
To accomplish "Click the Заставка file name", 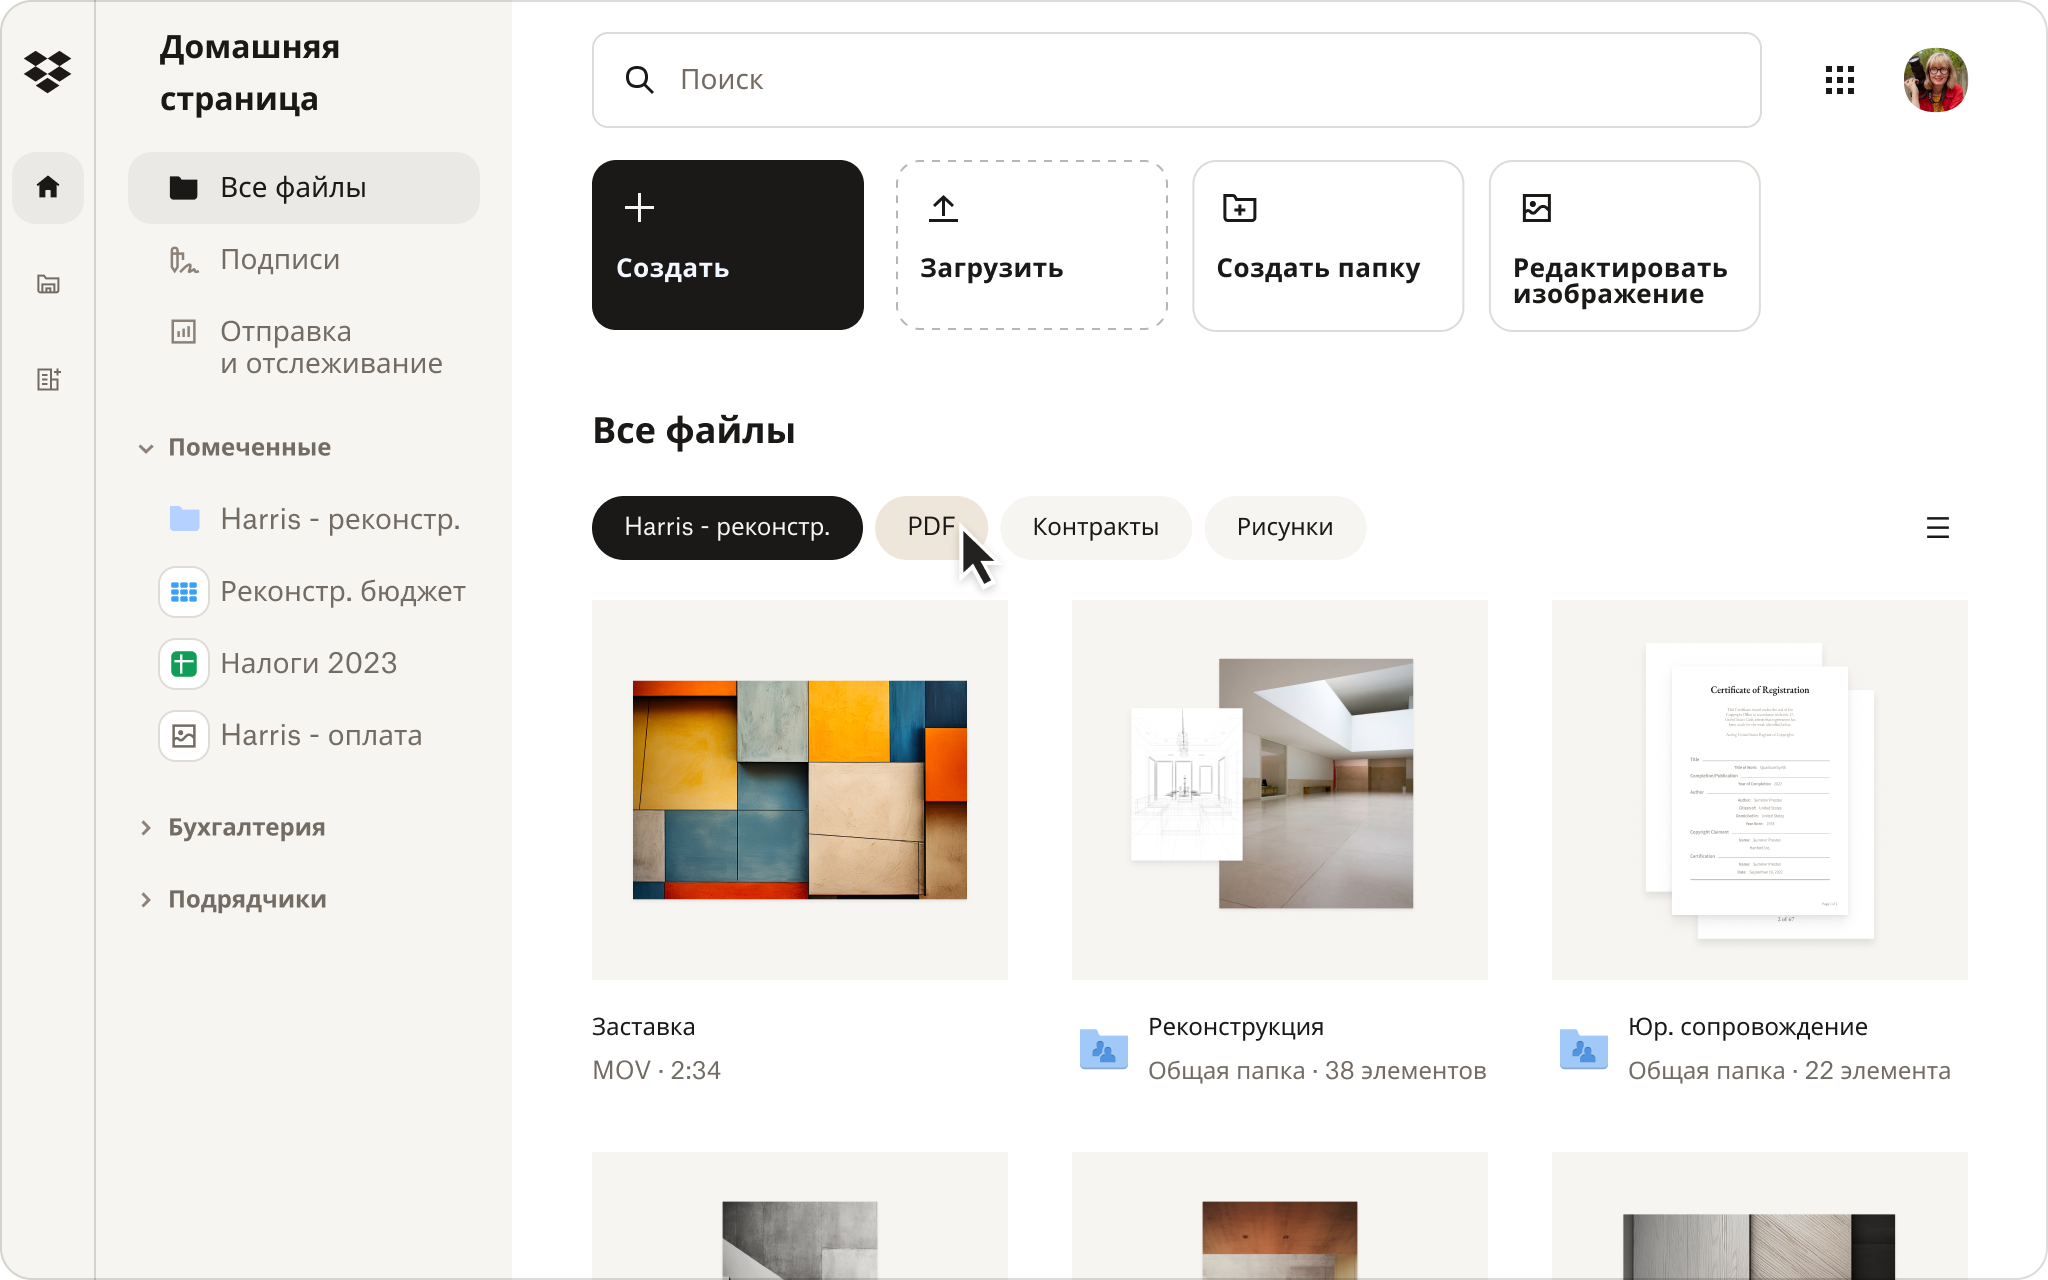I will 643,1027.
